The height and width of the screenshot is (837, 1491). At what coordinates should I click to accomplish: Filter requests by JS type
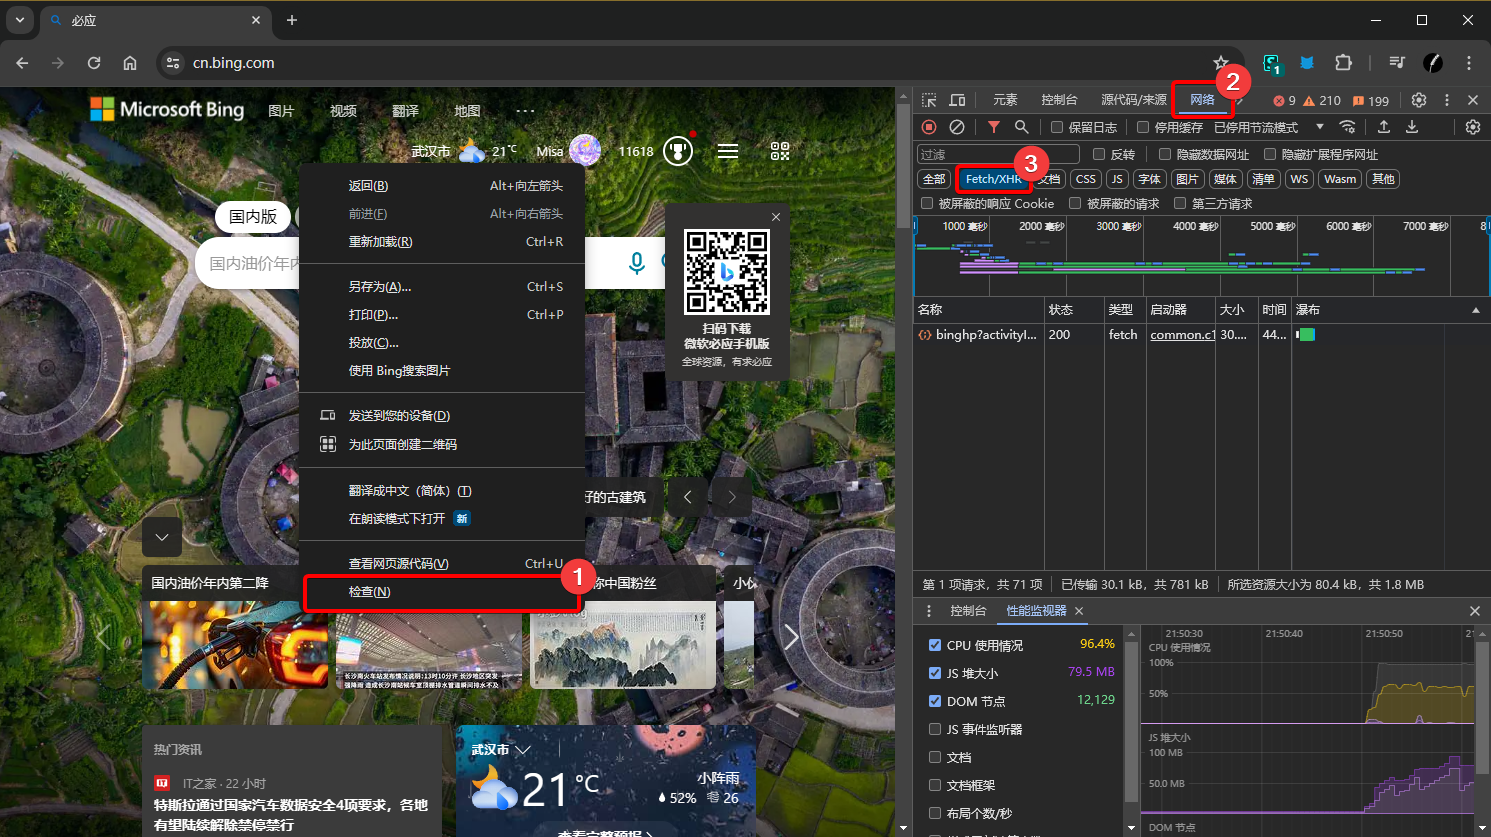coord(1117,179)
